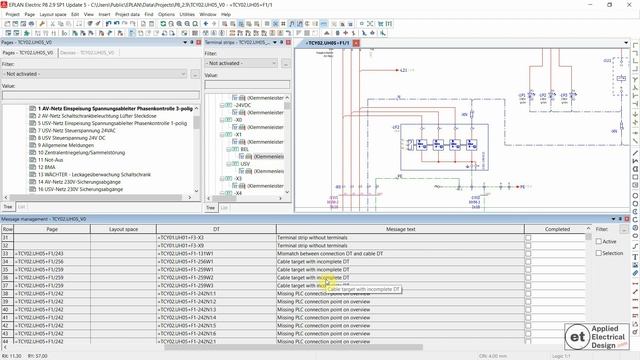Click the '...' Filter button in Message management
Screen dimensions: 640x360
[x=624, y=230]
